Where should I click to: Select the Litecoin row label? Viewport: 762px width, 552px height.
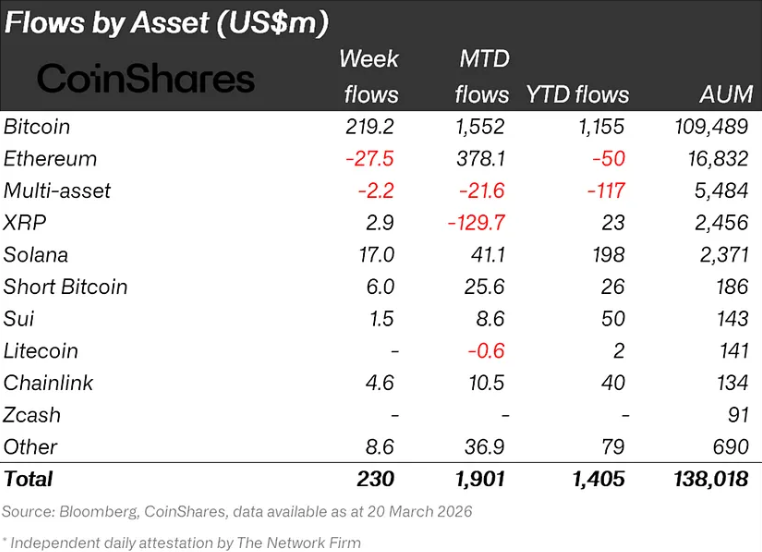(x=41, y=351)
